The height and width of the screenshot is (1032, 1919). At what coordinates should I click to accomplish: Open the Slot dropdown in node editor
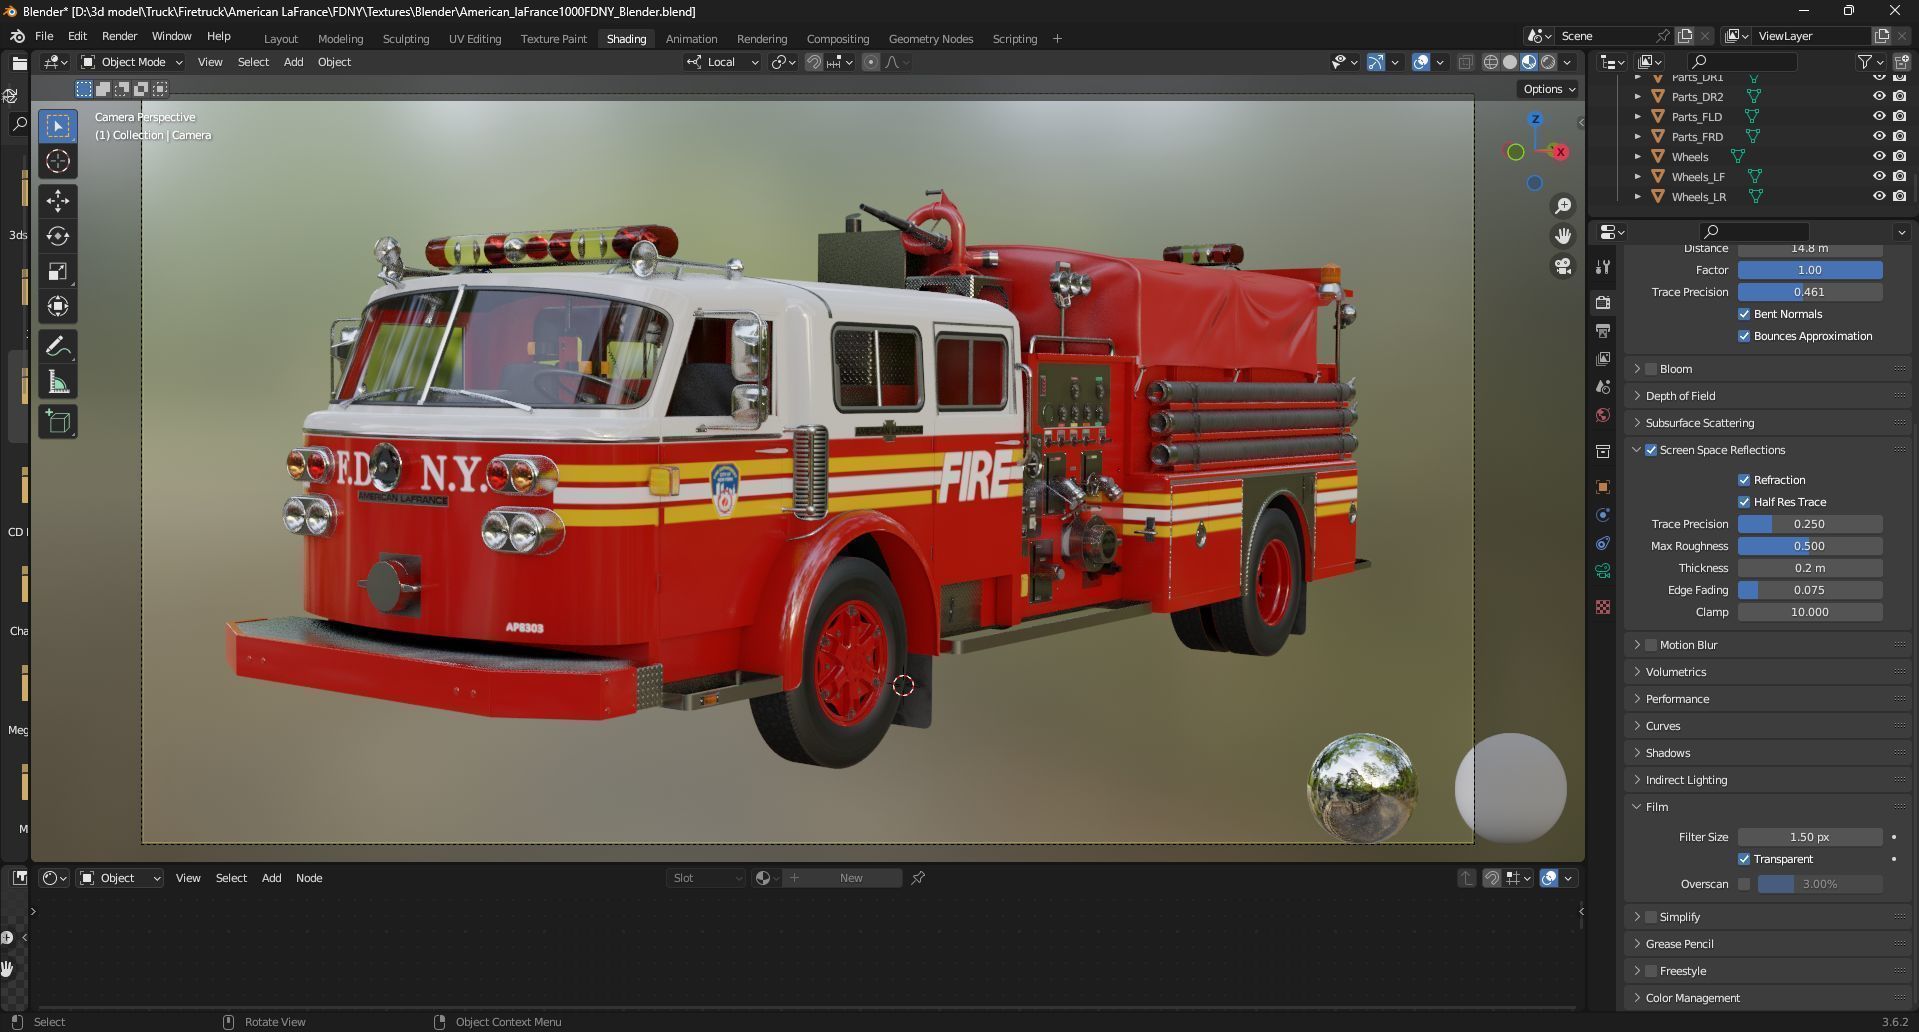pyautogui.click(x=706, y=878)
